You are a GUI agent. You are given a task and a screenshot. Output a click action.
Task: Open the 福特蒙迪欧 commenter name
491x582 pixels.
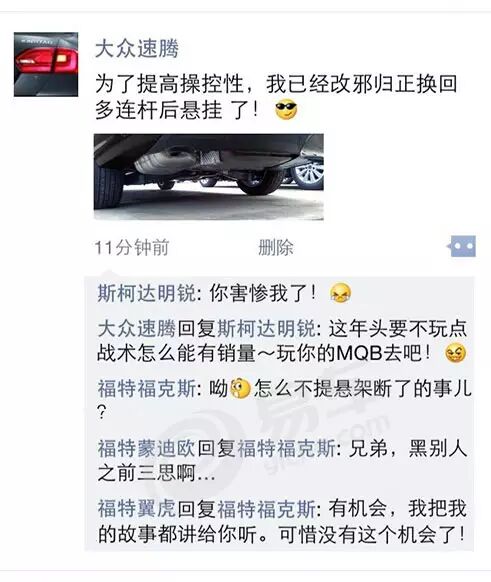(x=146, y=448)
